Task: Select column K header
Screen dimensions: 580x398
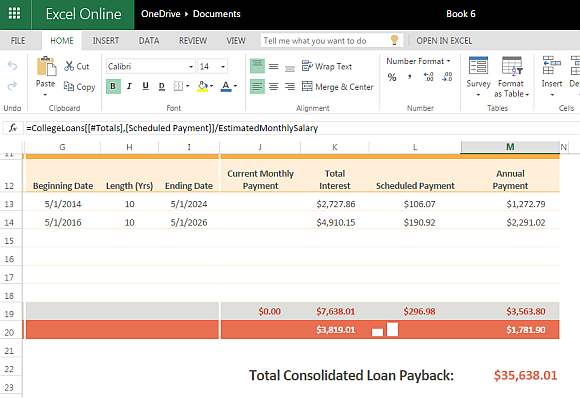Action: 334,147
